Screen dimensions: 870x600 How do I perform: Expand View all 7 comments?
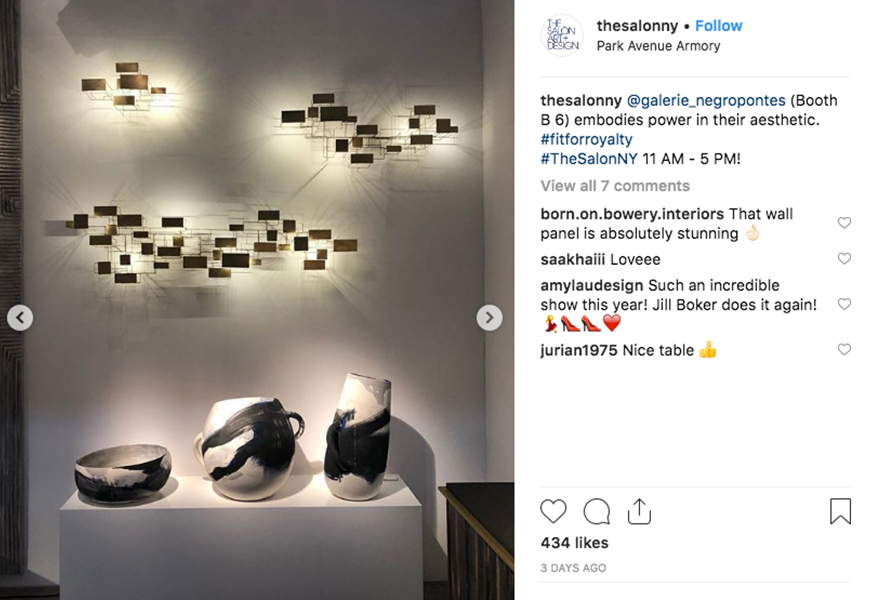tap(615, 186)
